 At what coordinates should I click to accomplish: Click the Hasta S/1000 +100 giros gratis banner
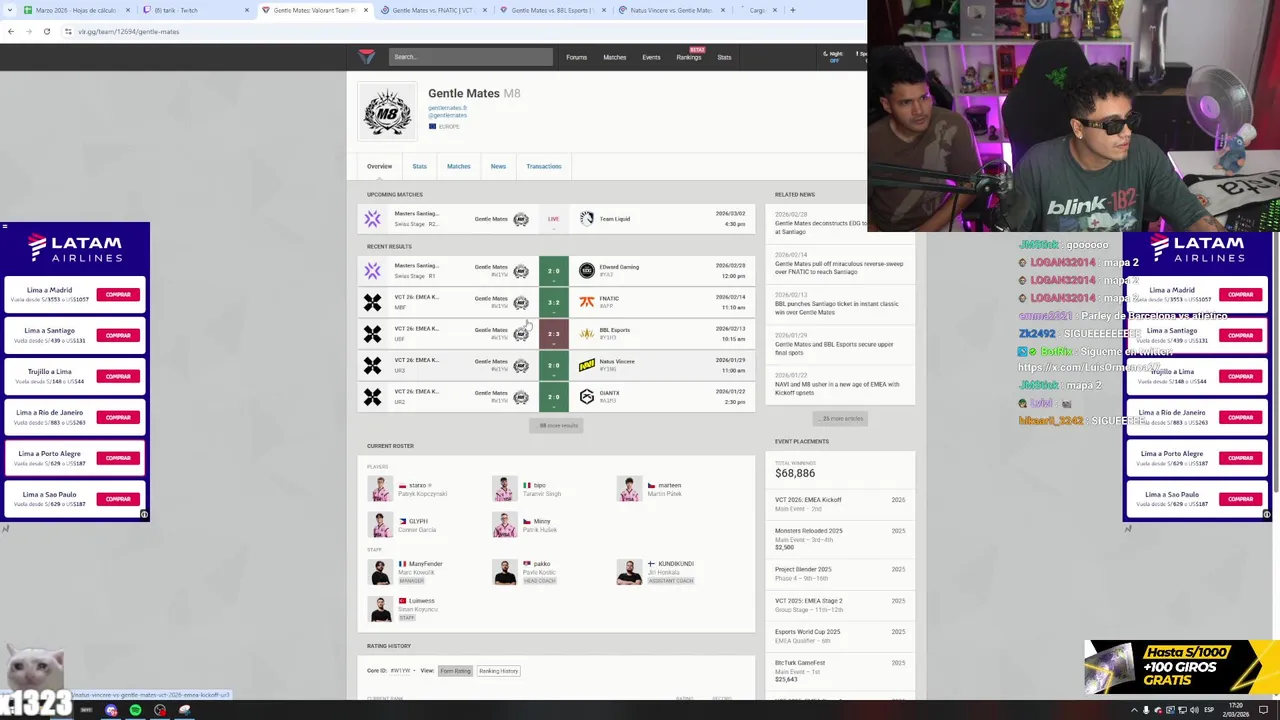[x=1181, y=667]
